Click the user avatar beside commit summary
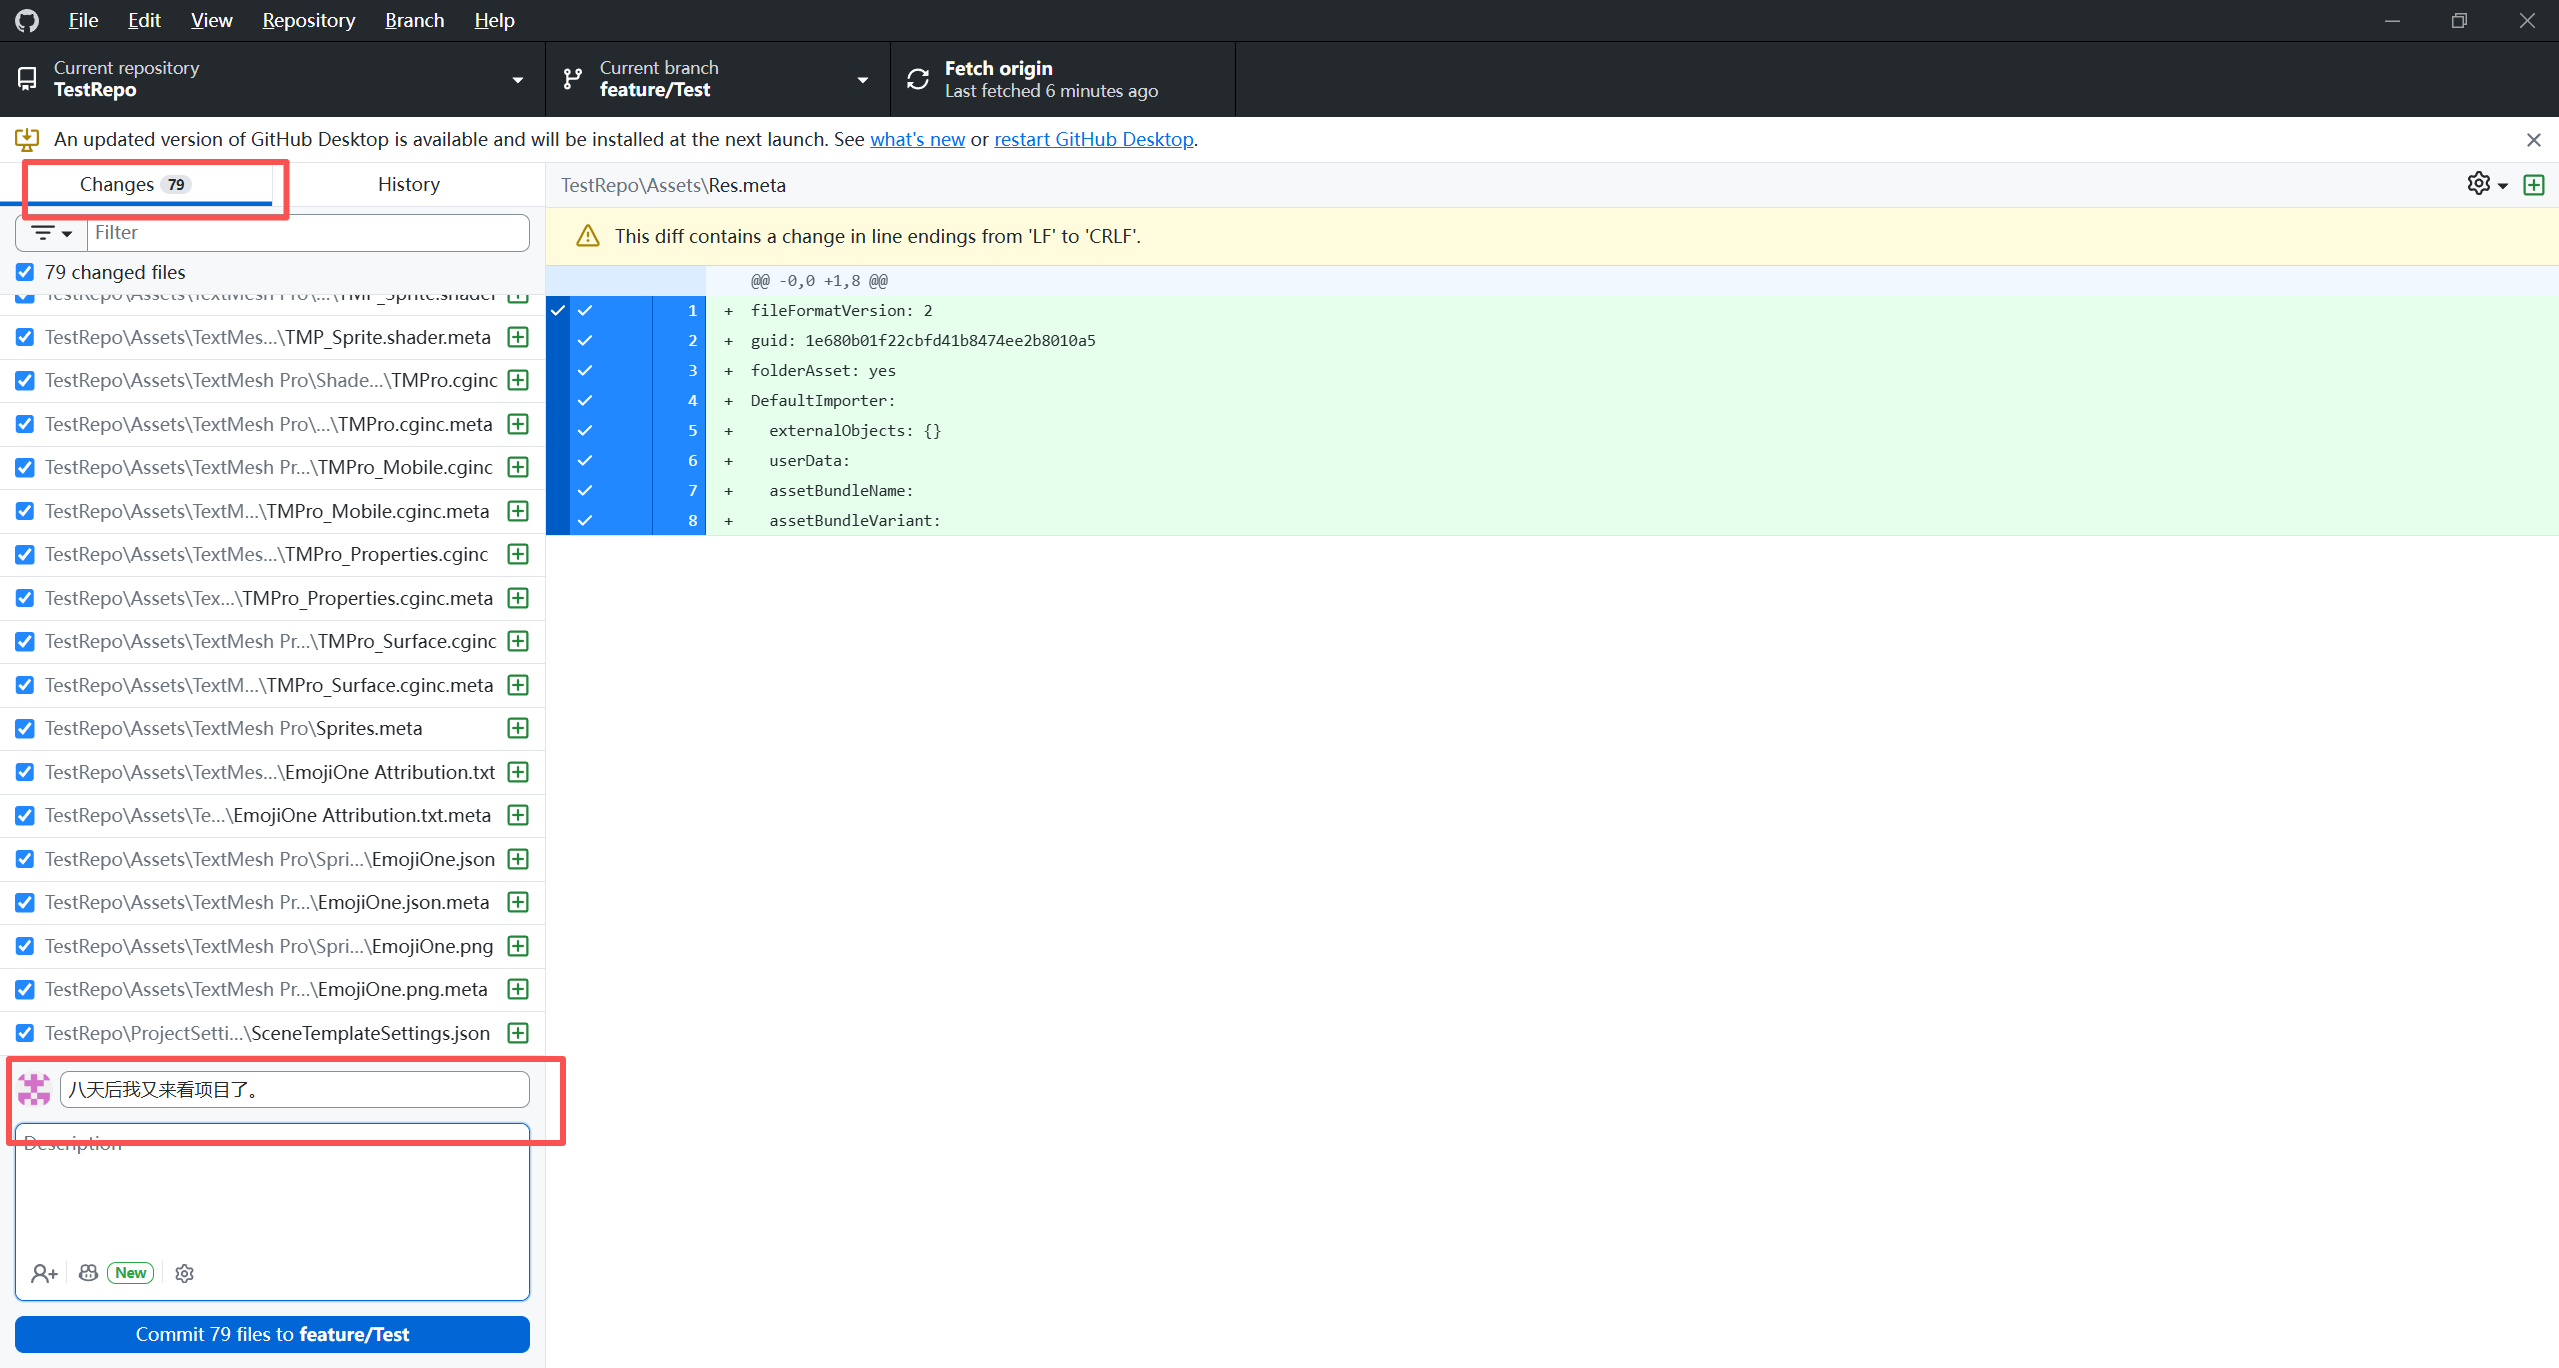Viewport: 2559px width, 1368px height. tap(34, 1089)
